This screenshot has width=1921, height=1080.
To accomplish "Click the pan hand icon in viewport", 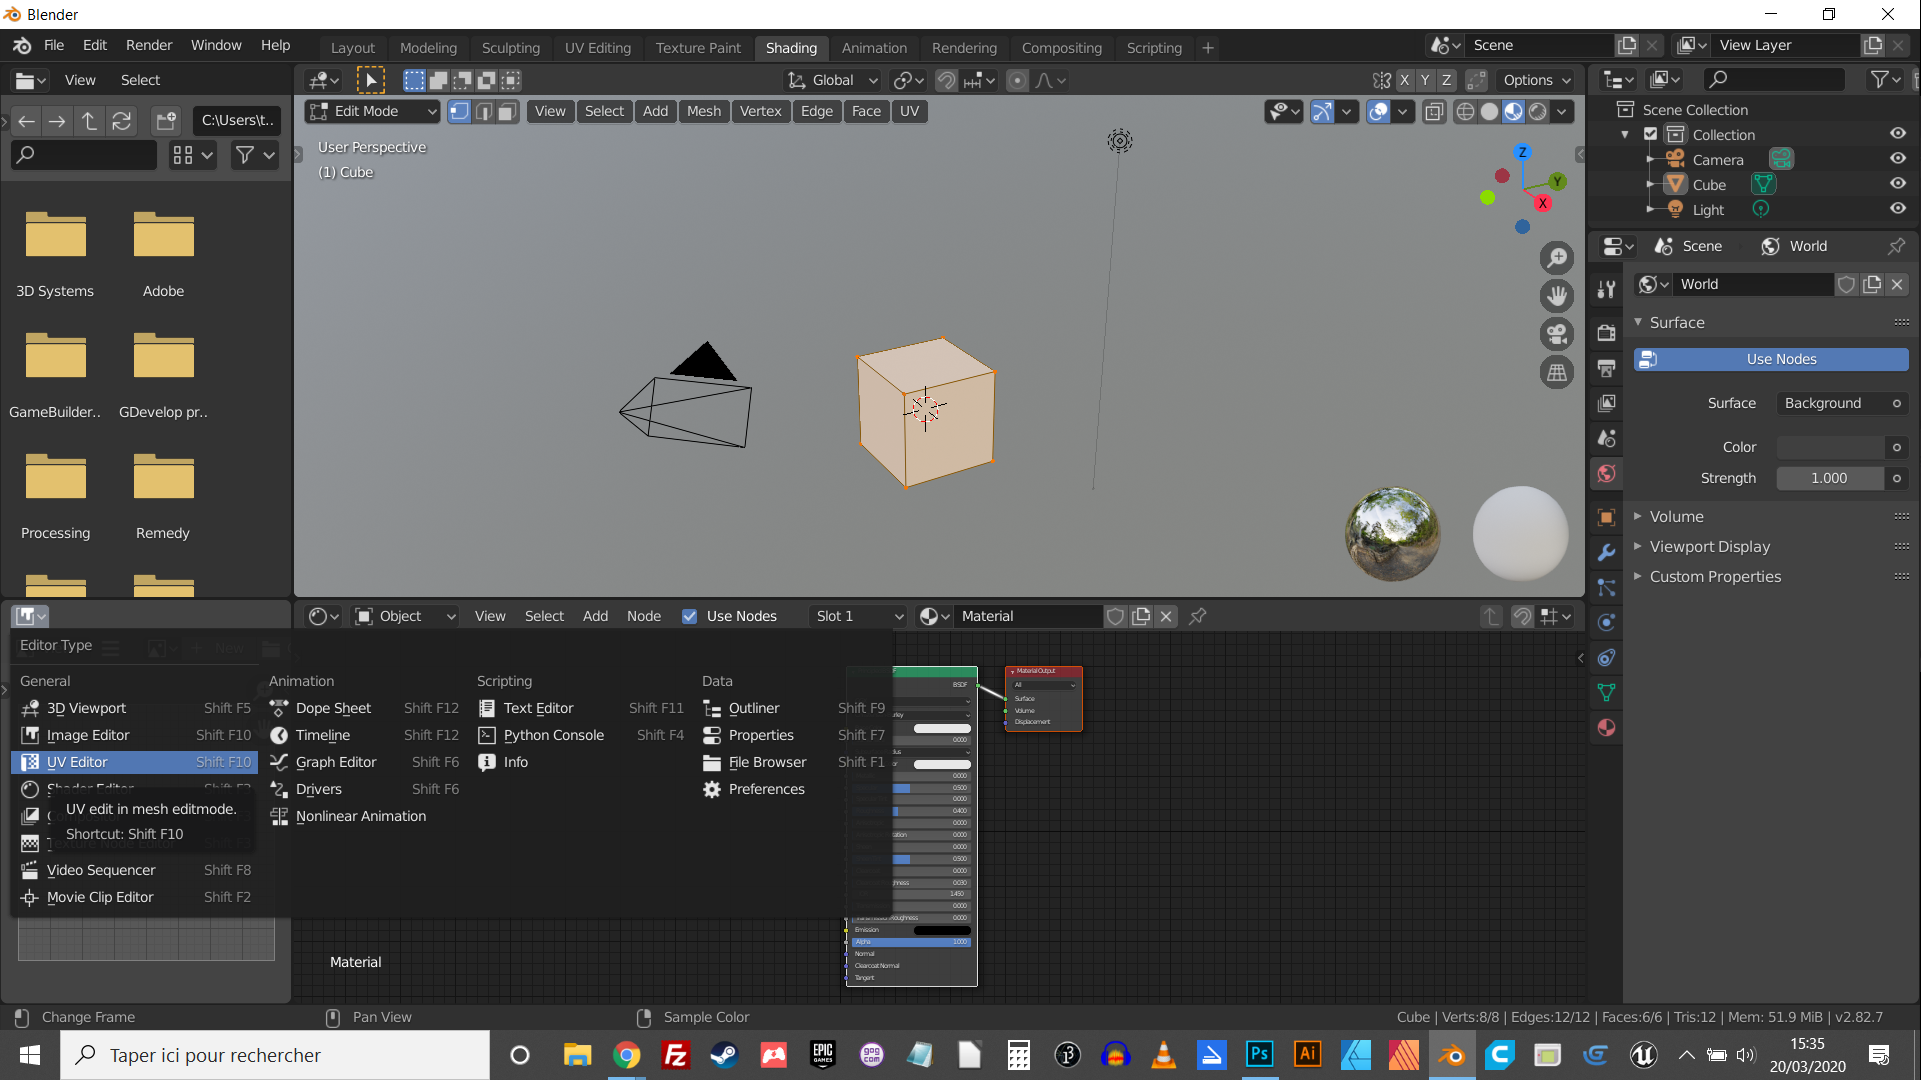I will 1556,296.
